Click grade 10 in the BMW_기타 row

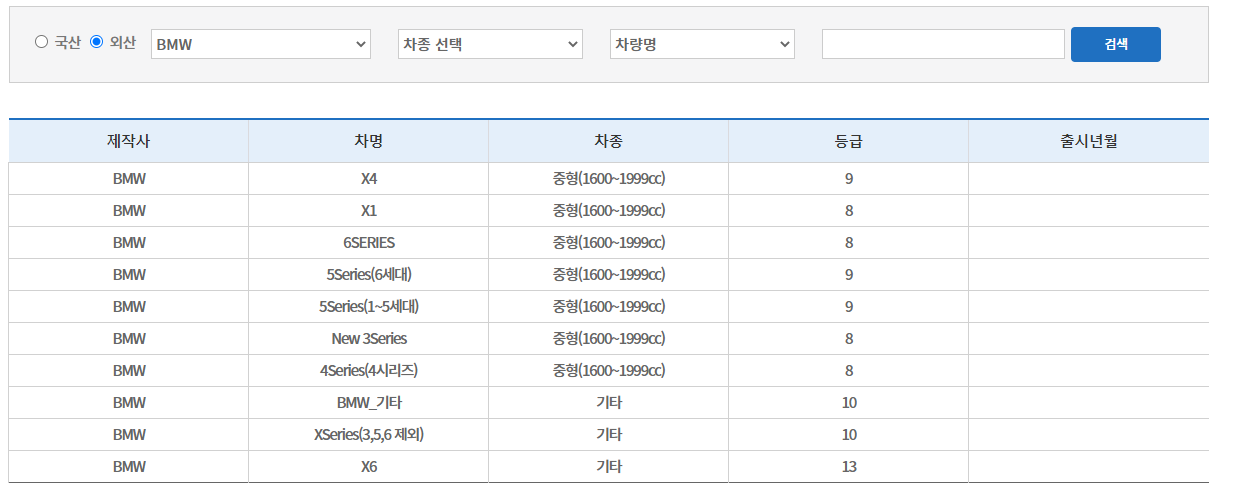pos(849,403)
